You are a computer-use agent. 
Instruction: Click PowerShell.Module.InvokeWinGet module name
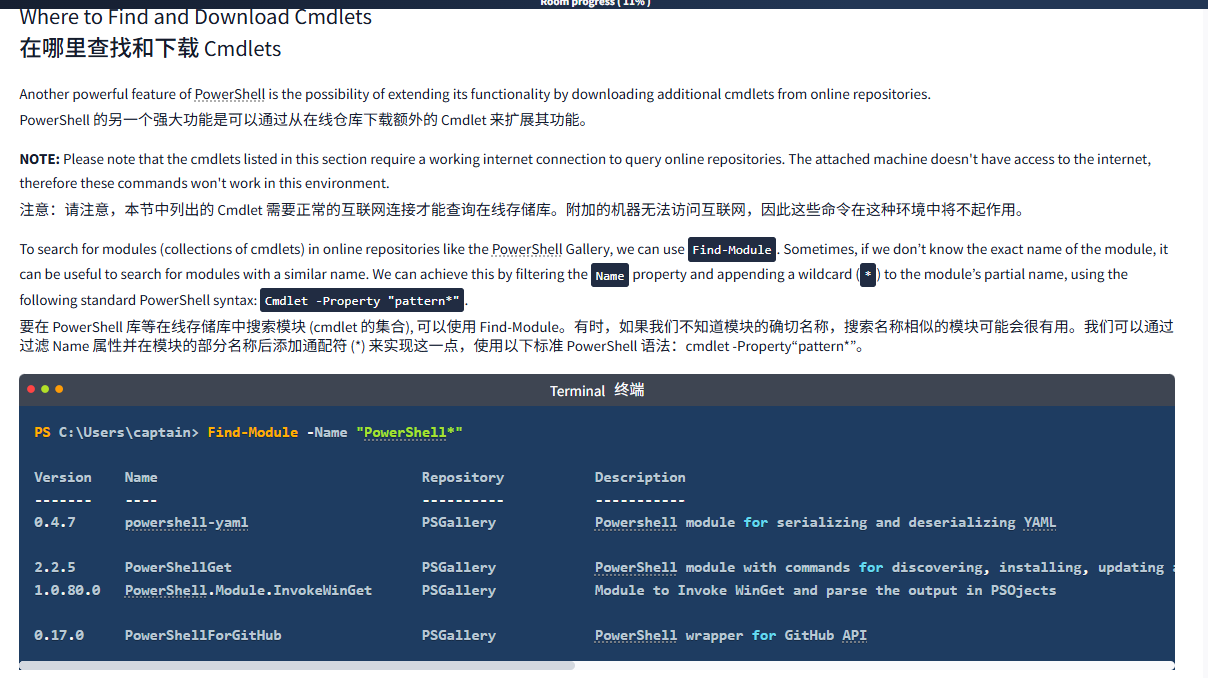tap(248, 590)
